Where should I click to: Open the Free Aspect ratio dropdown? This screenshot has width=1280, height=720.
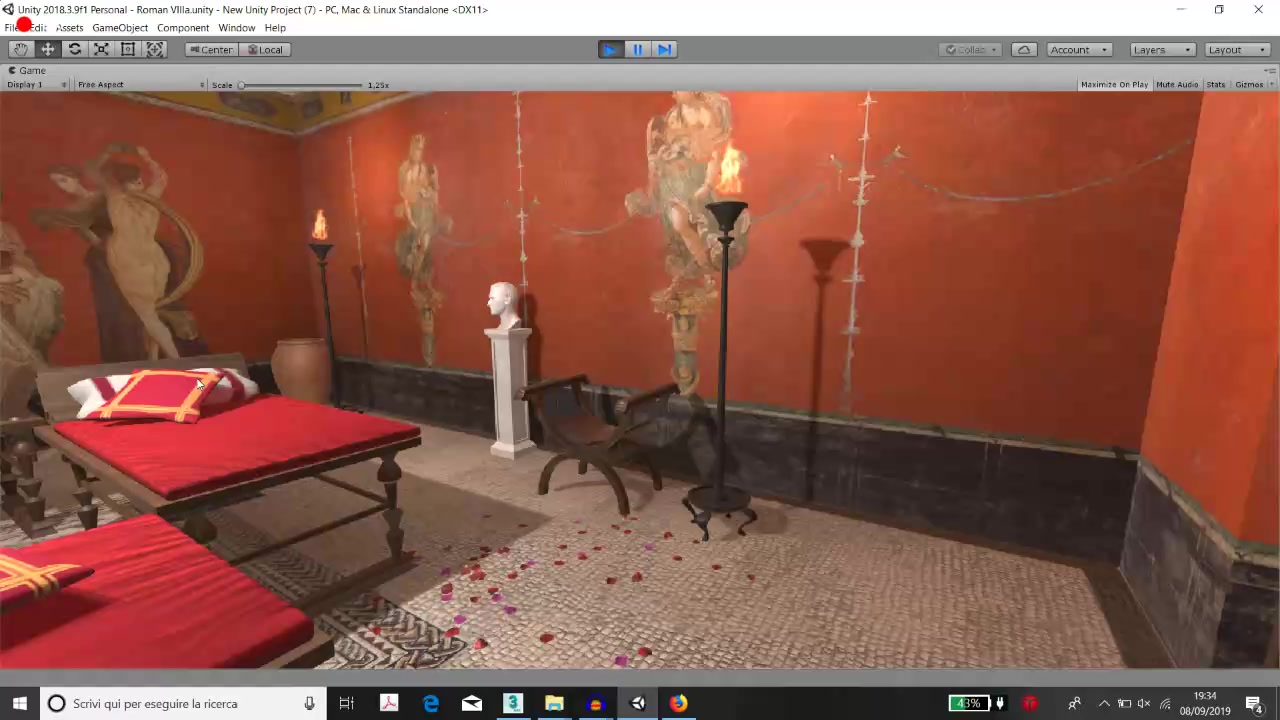(x=140, y=85)
